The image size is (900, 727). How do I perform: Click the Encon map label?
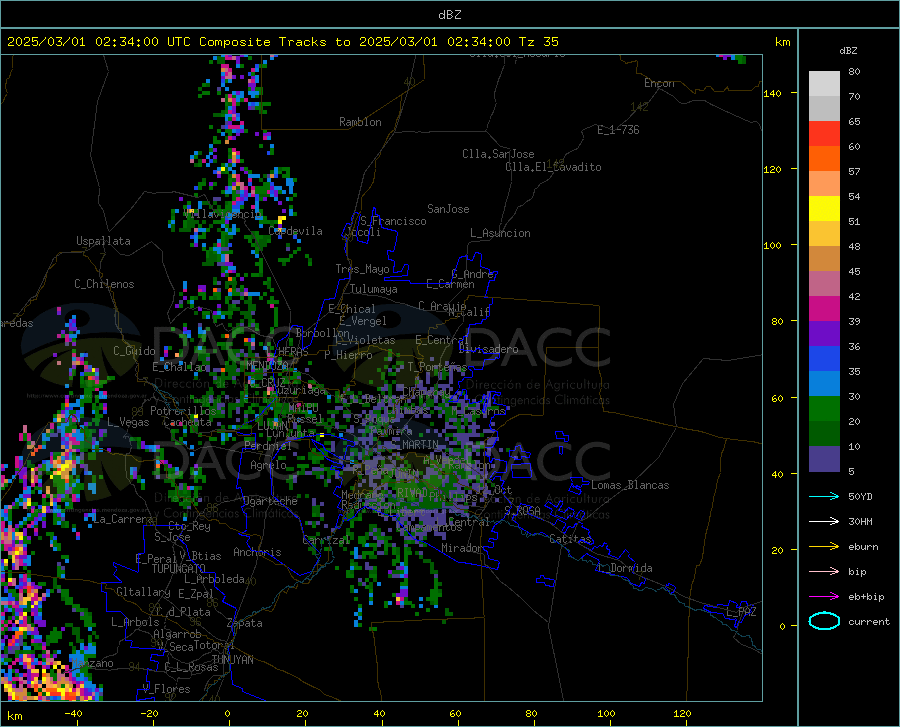659,83
